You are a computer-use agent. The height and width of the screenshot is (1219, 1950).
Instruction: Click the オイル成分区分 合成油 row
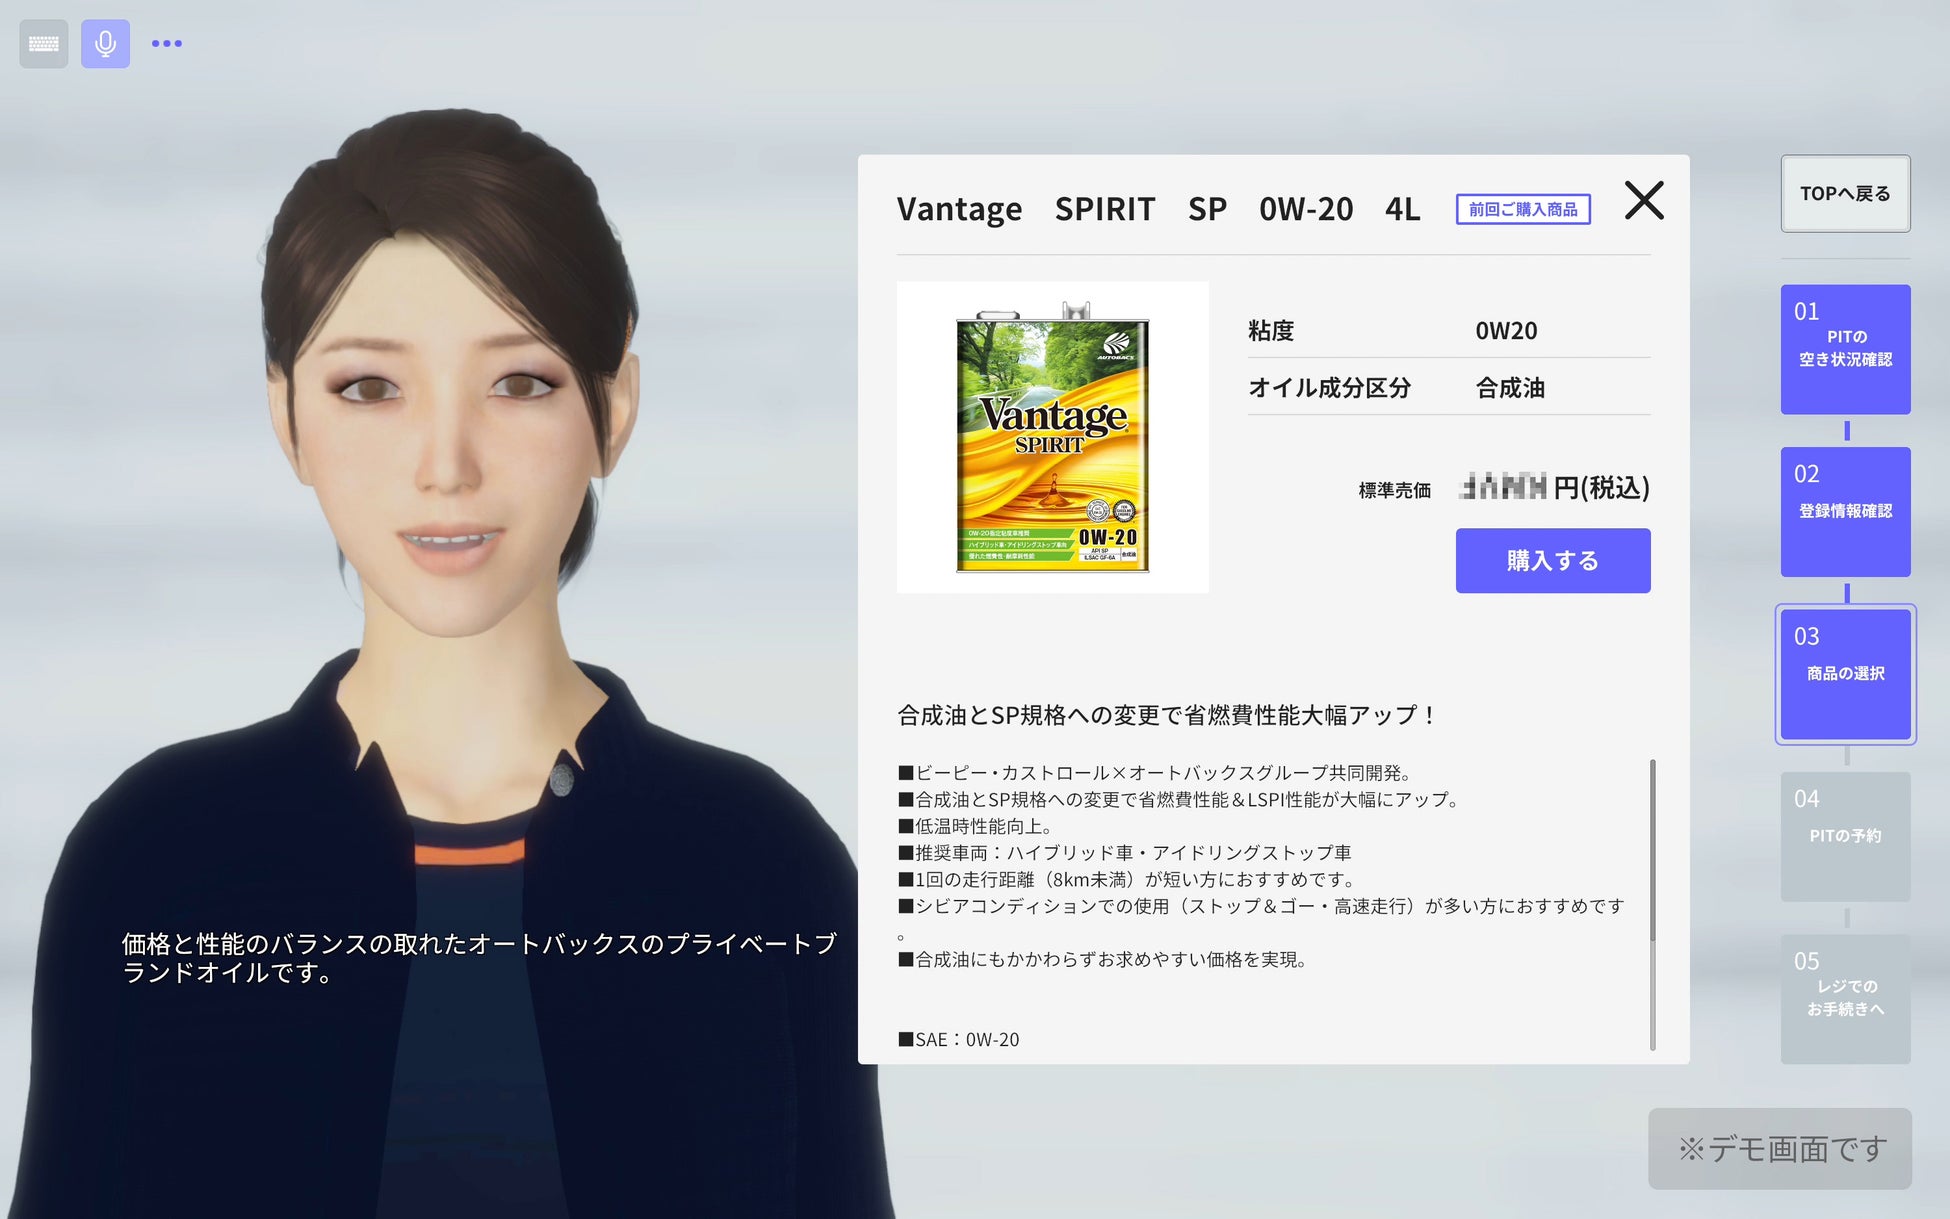tap(1448, 388)
